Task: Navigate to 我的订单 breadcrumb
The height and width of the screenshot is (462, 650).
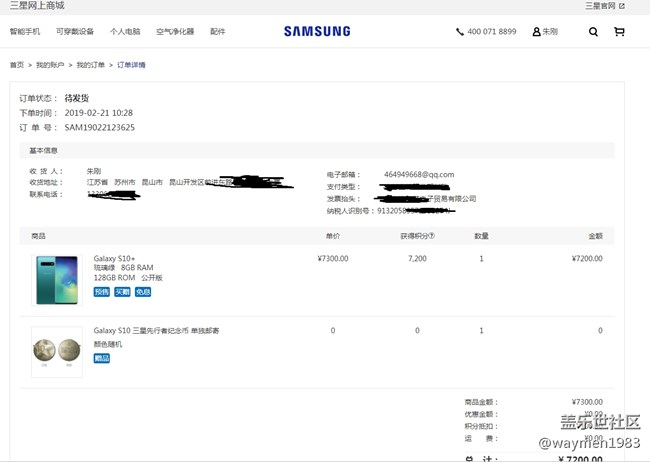Action: coord(90,65)
